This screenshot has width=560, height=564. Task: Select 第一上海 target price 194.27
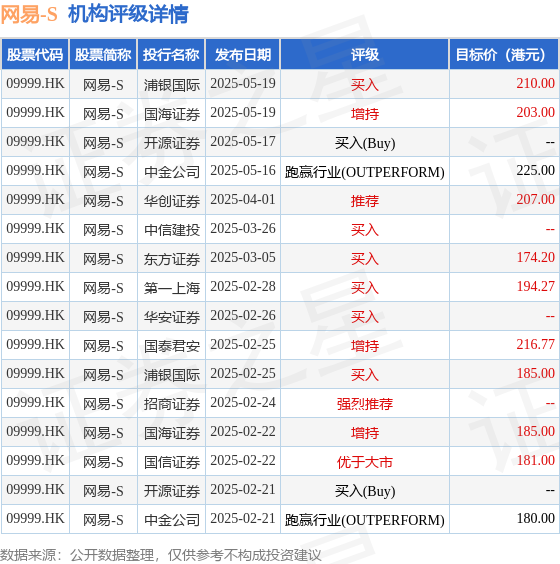point(536,286)
